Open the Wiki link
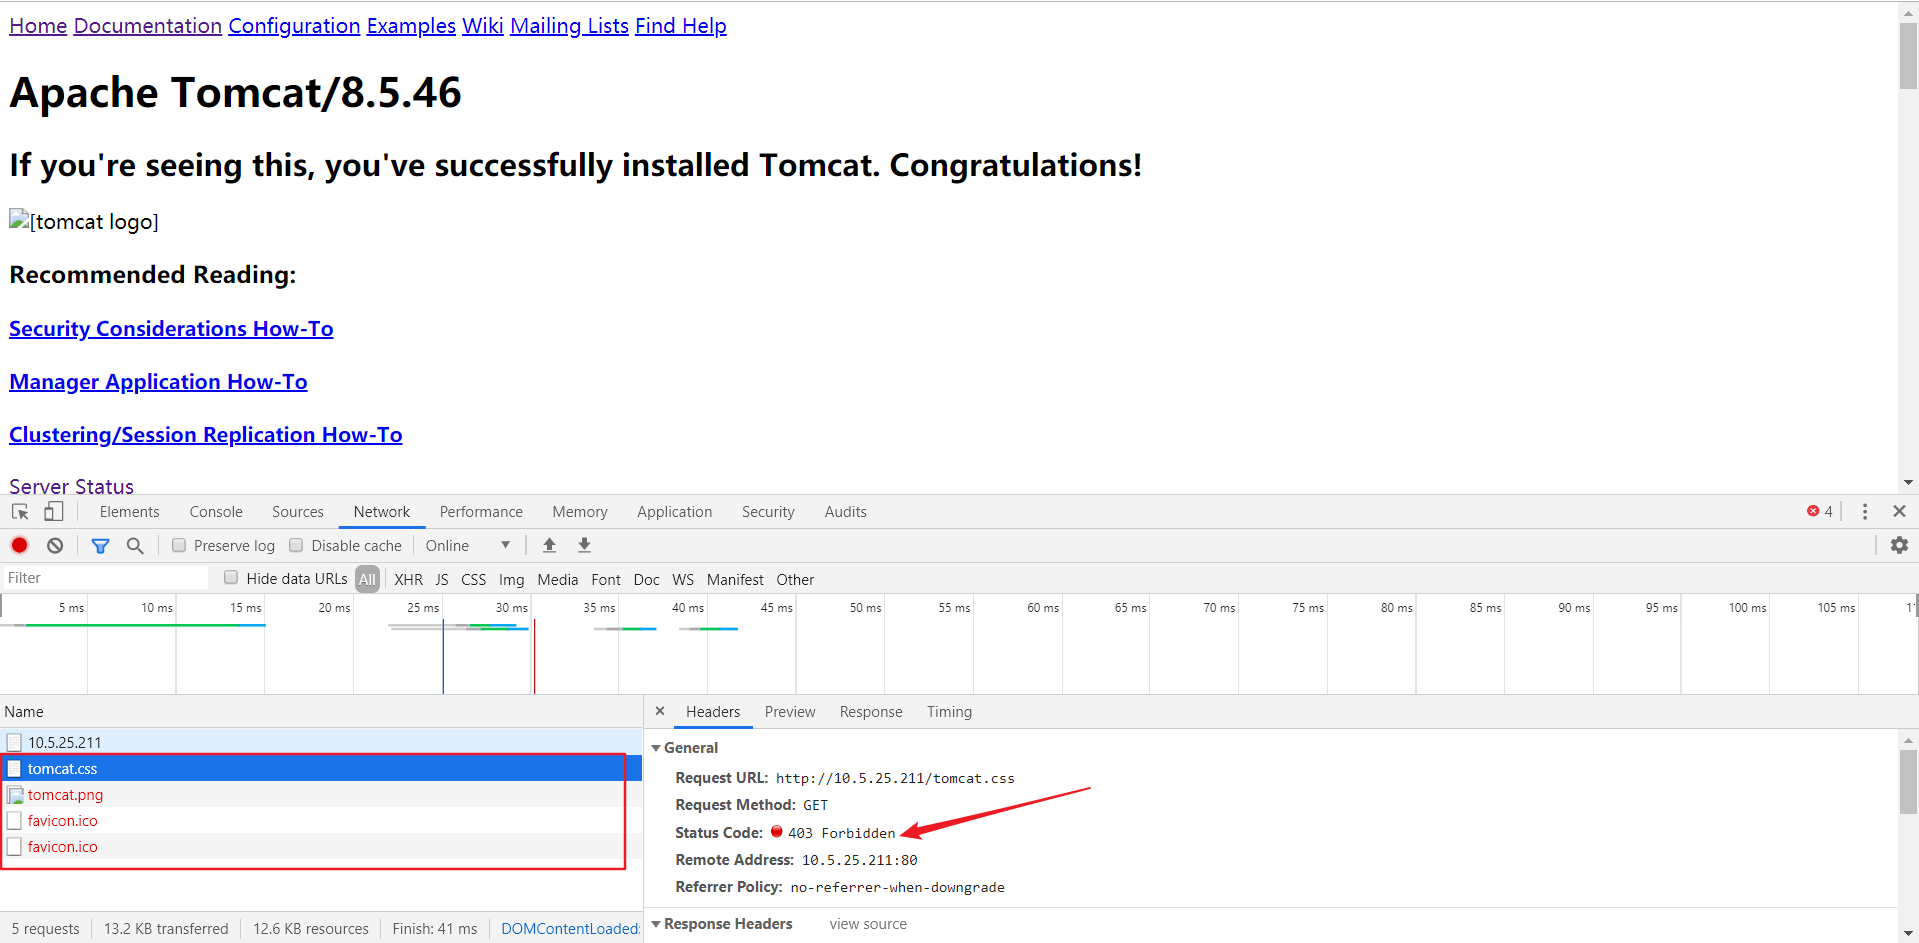The height and width of the screenshot is (943, 1919). [482, 26]
